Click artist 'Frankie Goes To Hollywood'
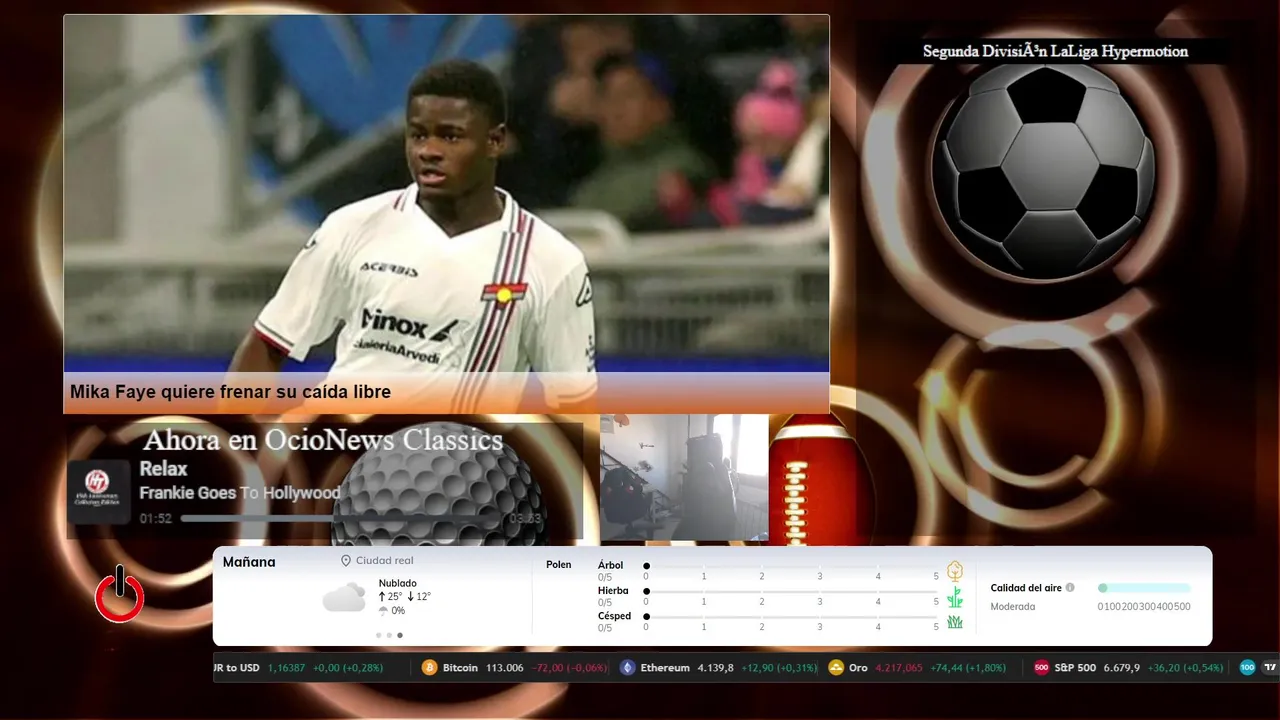 (240, 493)
